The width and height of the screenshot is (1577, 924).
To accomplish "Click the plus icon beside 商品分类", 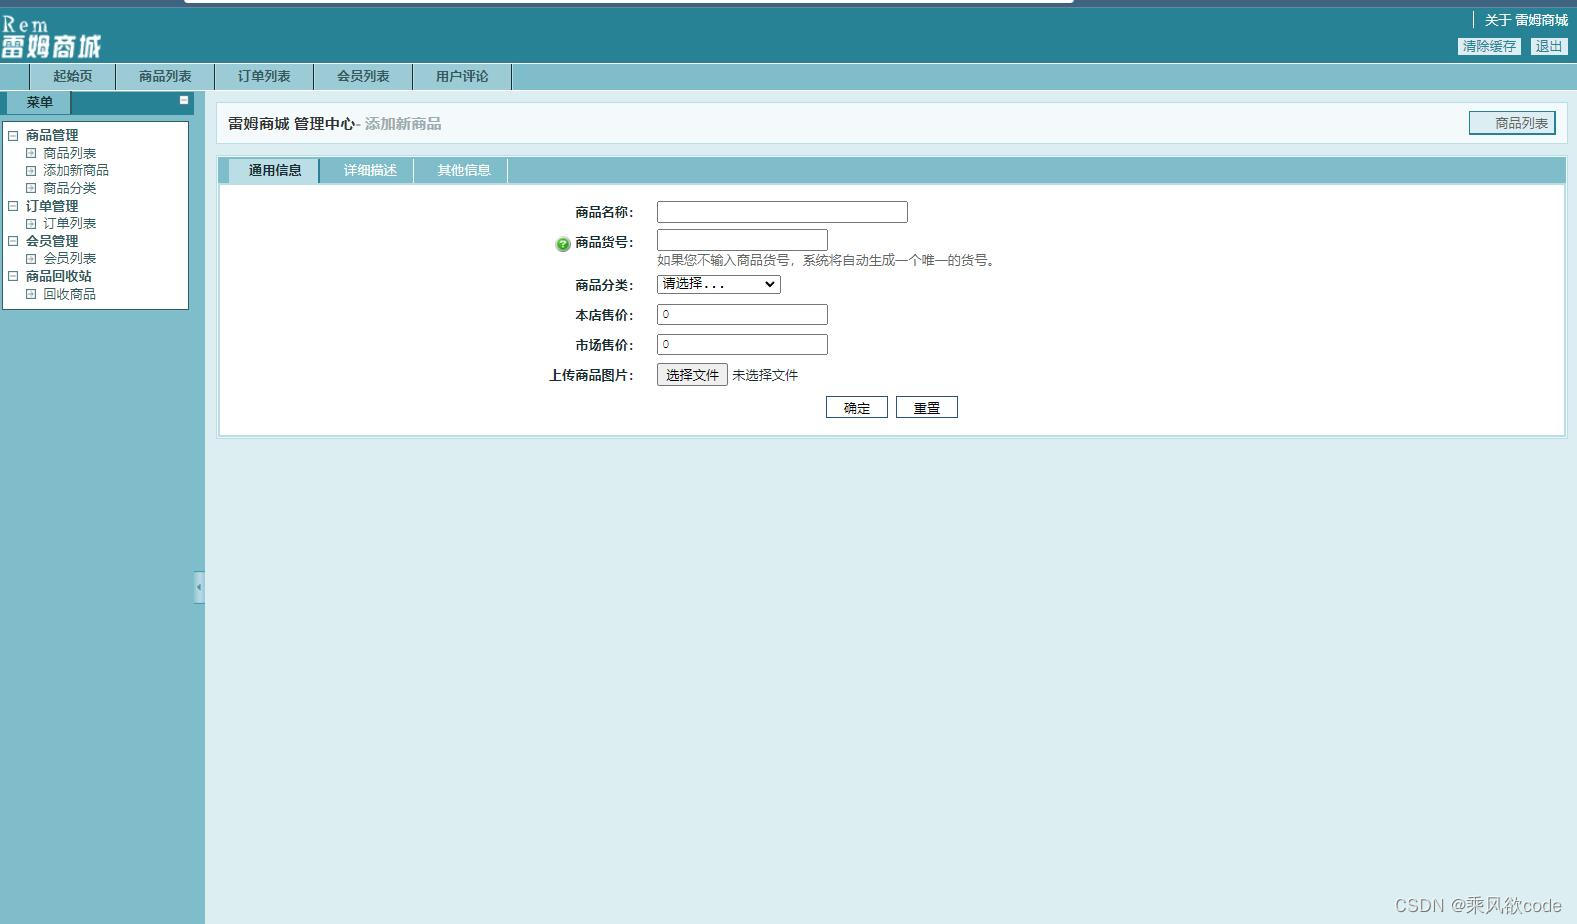I will (31, 188).
